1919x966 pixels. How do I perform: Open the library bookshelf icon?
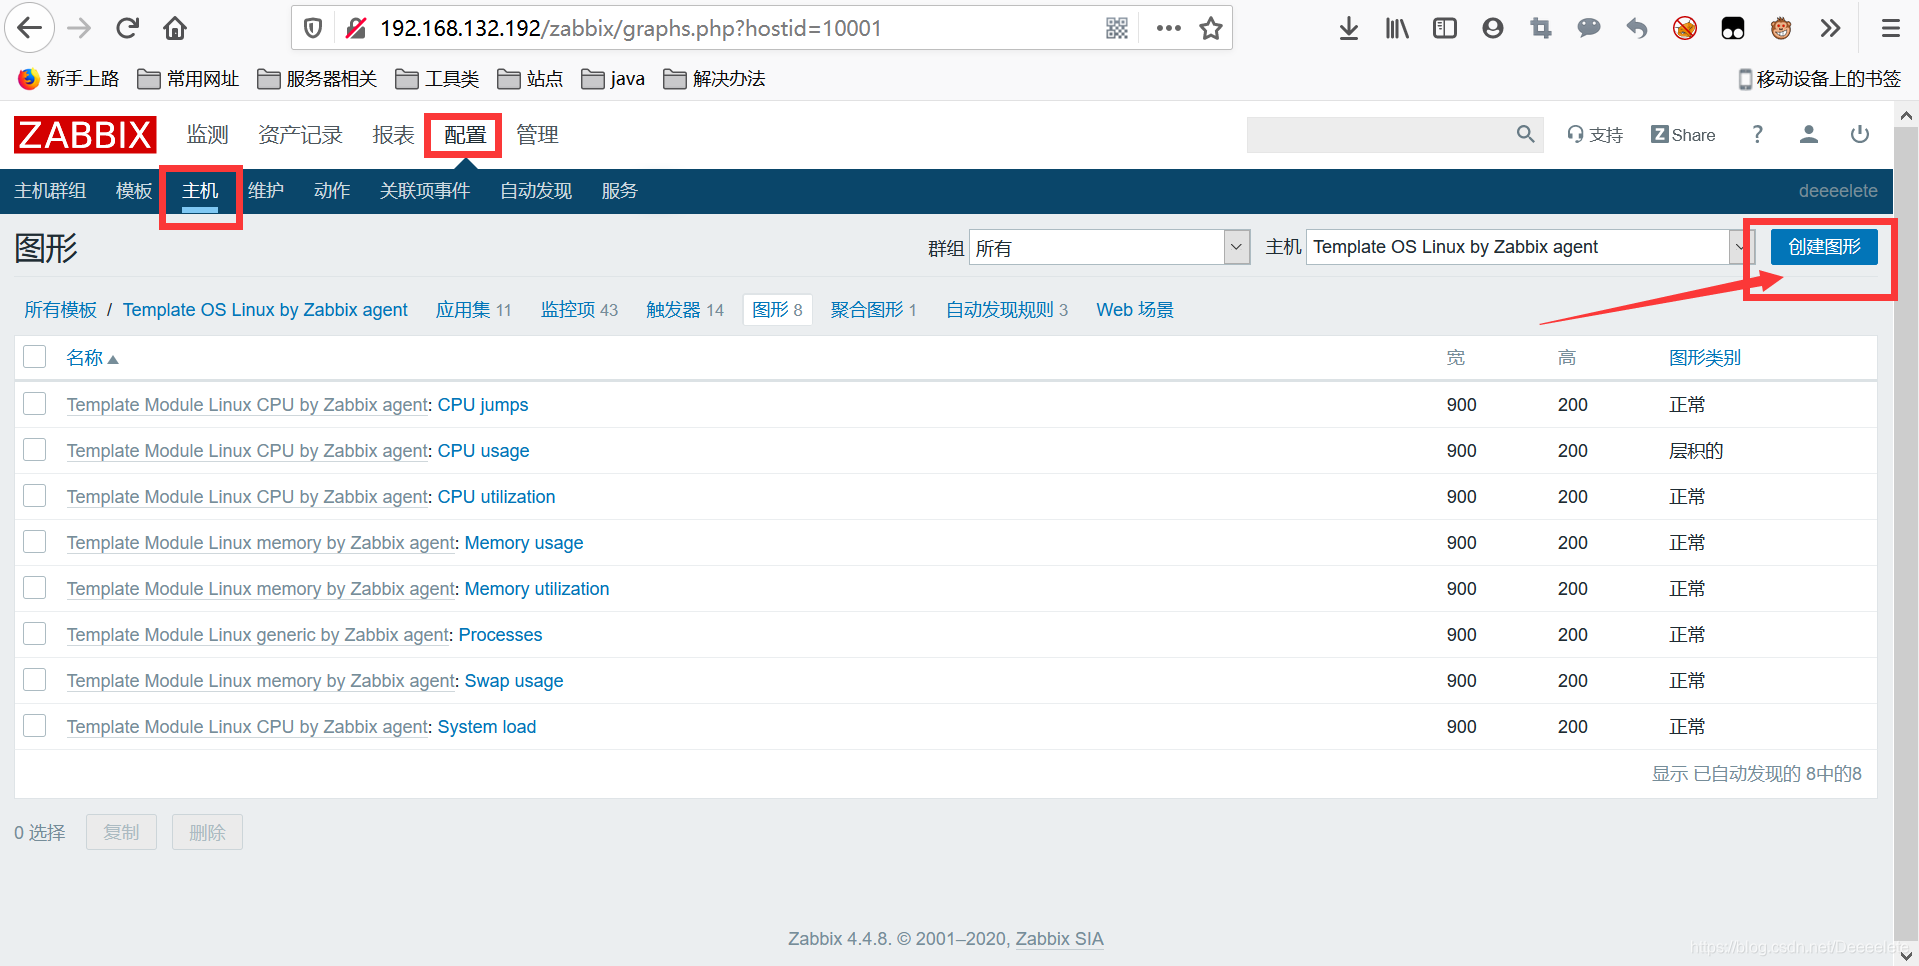[x=1397, y=28]
